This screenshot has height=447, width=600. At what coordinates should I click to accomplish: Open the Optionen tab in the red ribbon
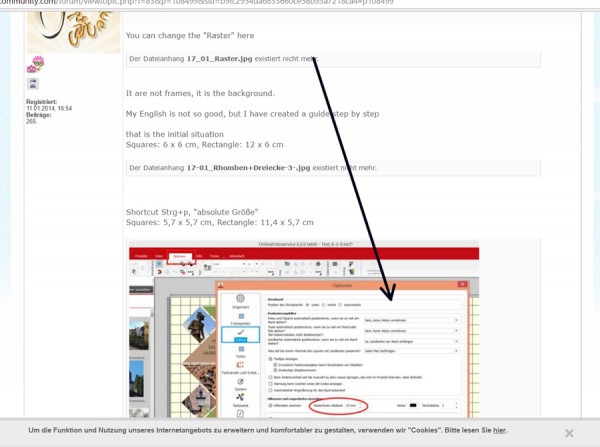(180, 256)
